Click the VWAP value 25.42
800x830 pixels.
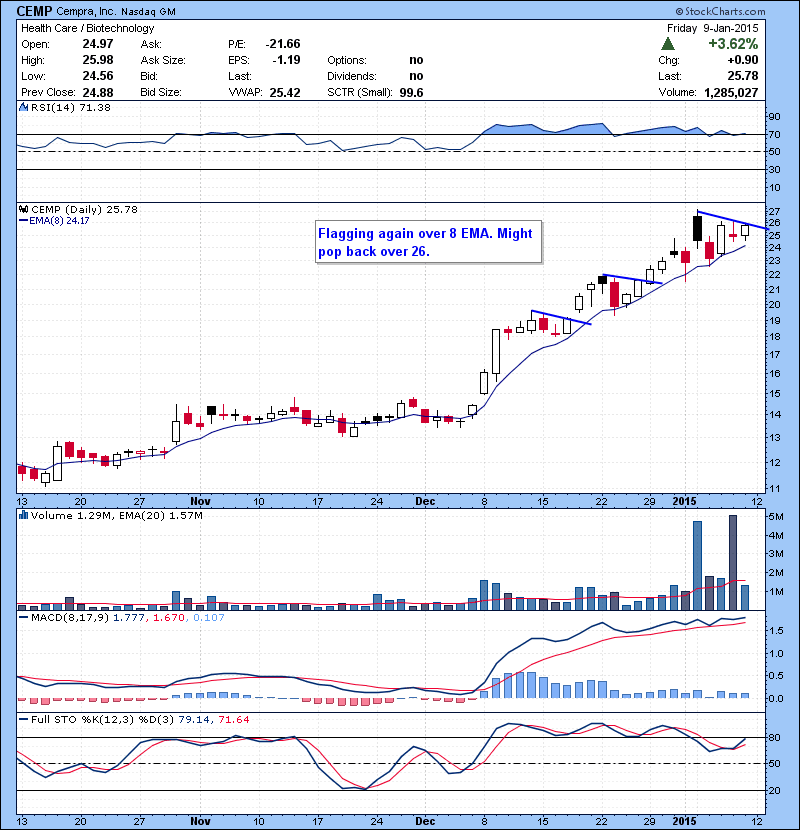pyautogui.click(x=285, y=93)
